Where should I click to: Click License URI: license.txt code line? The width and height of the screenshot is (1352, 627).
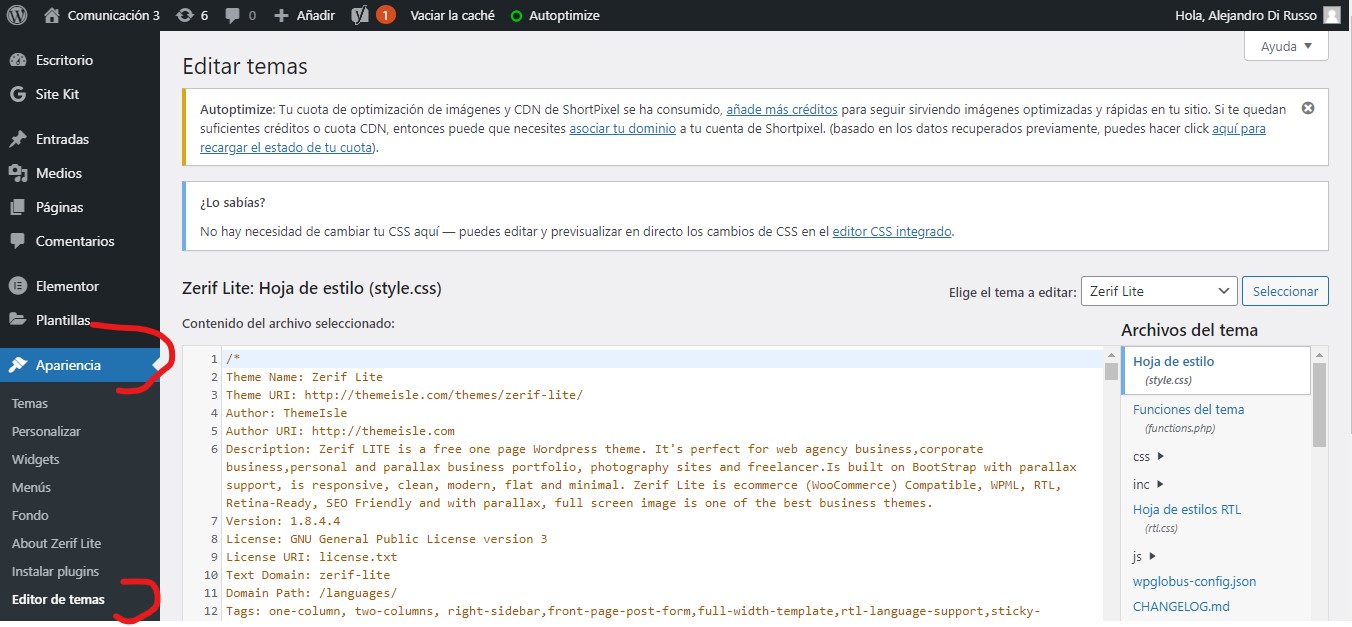(x=311, y=557)
